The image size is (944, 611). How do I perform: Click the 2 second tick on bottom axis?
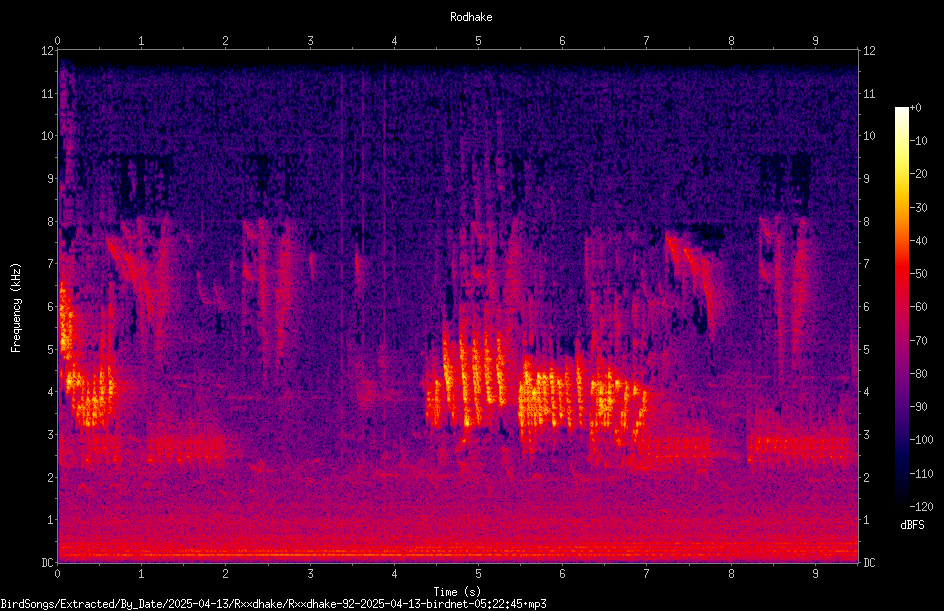coord(225,574)
